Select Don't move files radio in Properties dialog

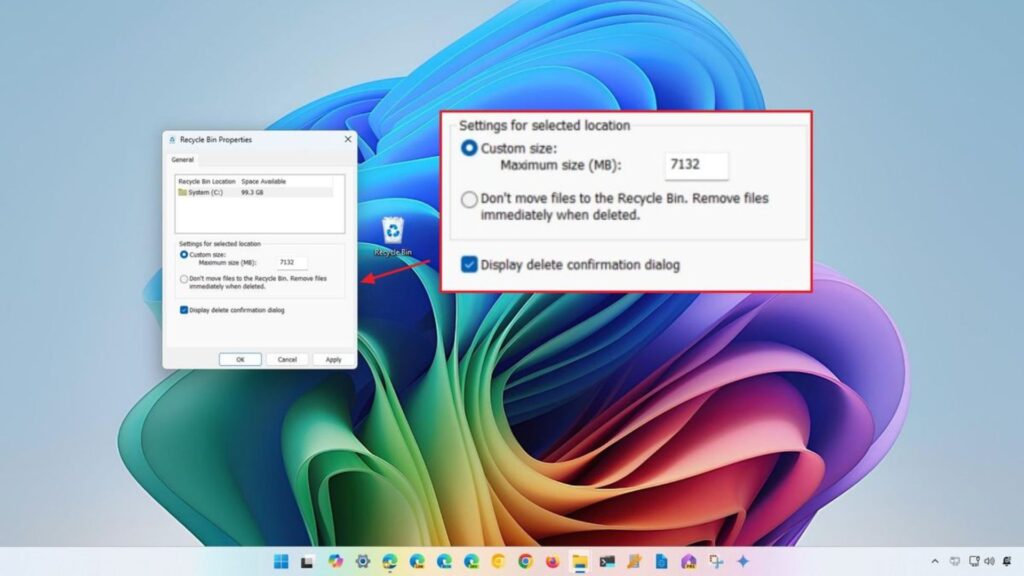point(184,278)
